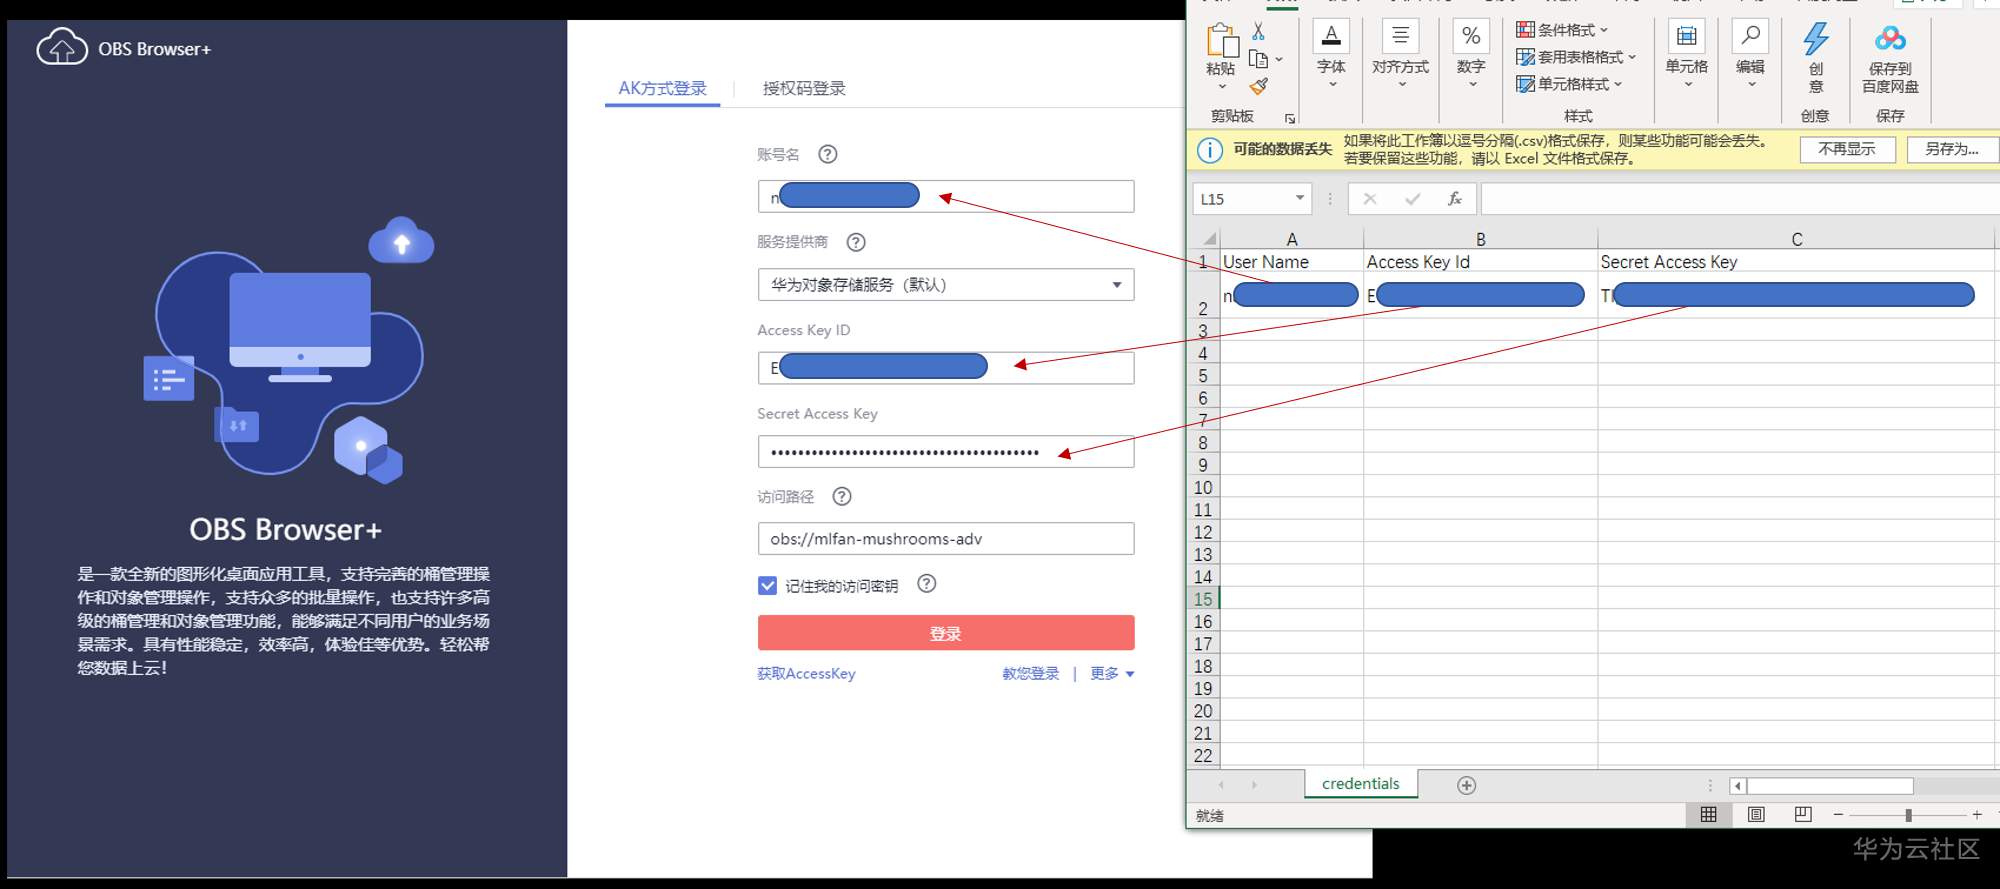Screen dimensions: 2000x889
Task: Click the 保存到百度网盘 cloud icon
Action: point(1890,39)
